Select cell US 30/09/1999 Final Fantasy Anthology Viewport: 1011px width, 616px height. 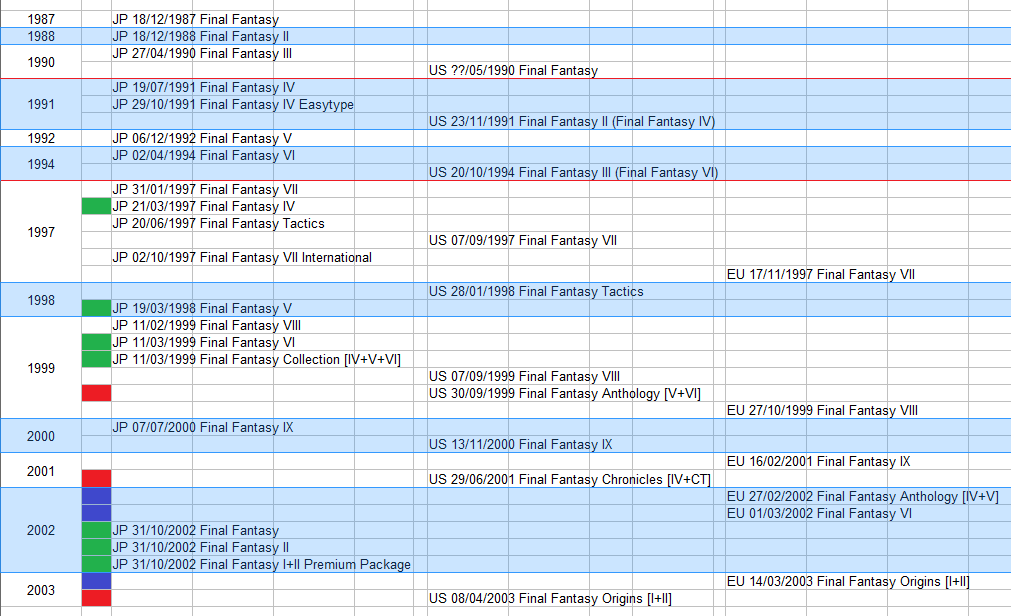pyautogui.click(x=564, y=393)
